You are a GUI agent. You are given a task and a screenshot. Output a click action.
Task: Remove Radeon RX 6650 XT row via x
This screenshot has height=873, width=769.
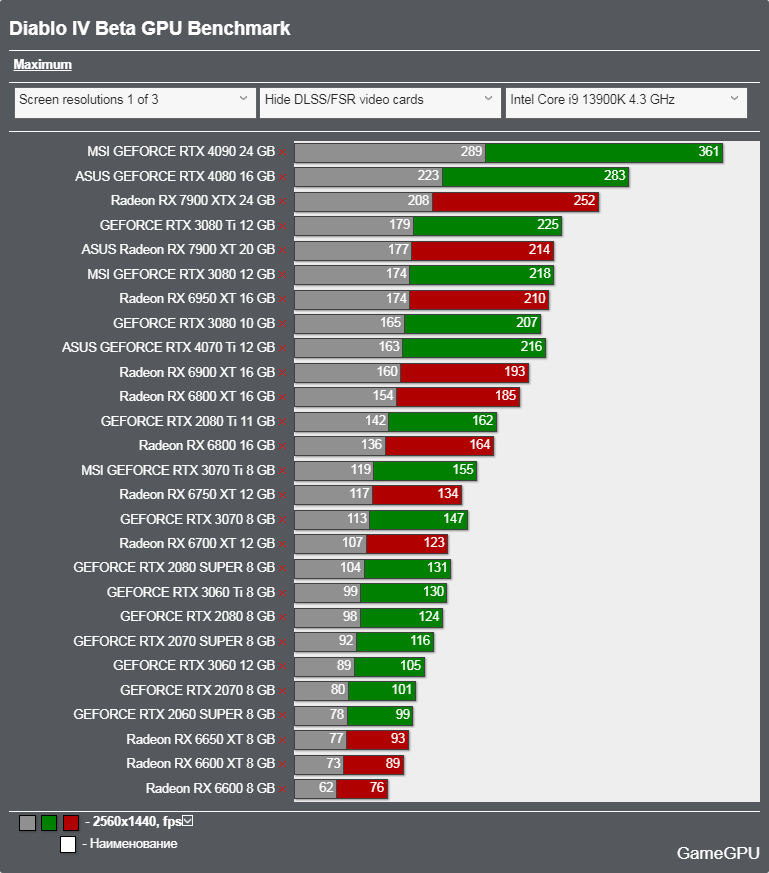point(283,740)
